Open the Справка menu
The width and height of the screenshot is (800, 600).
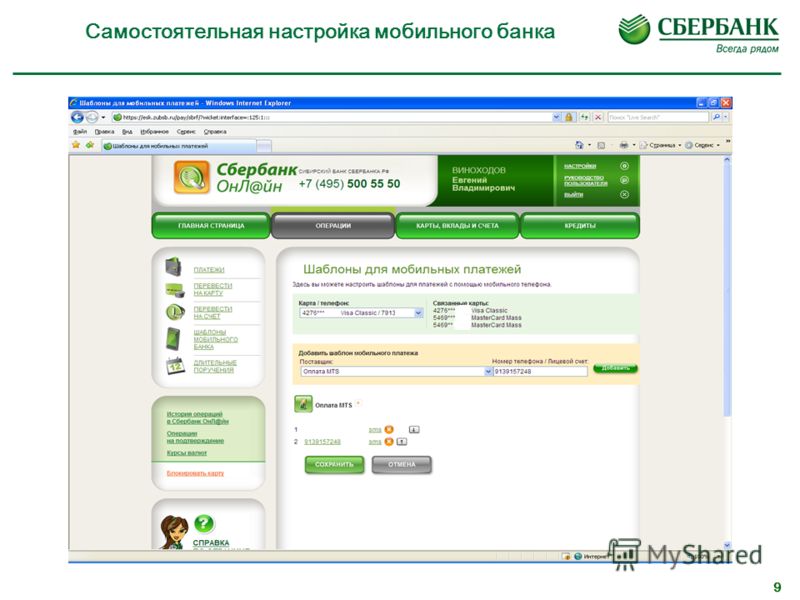click(215, 132)
